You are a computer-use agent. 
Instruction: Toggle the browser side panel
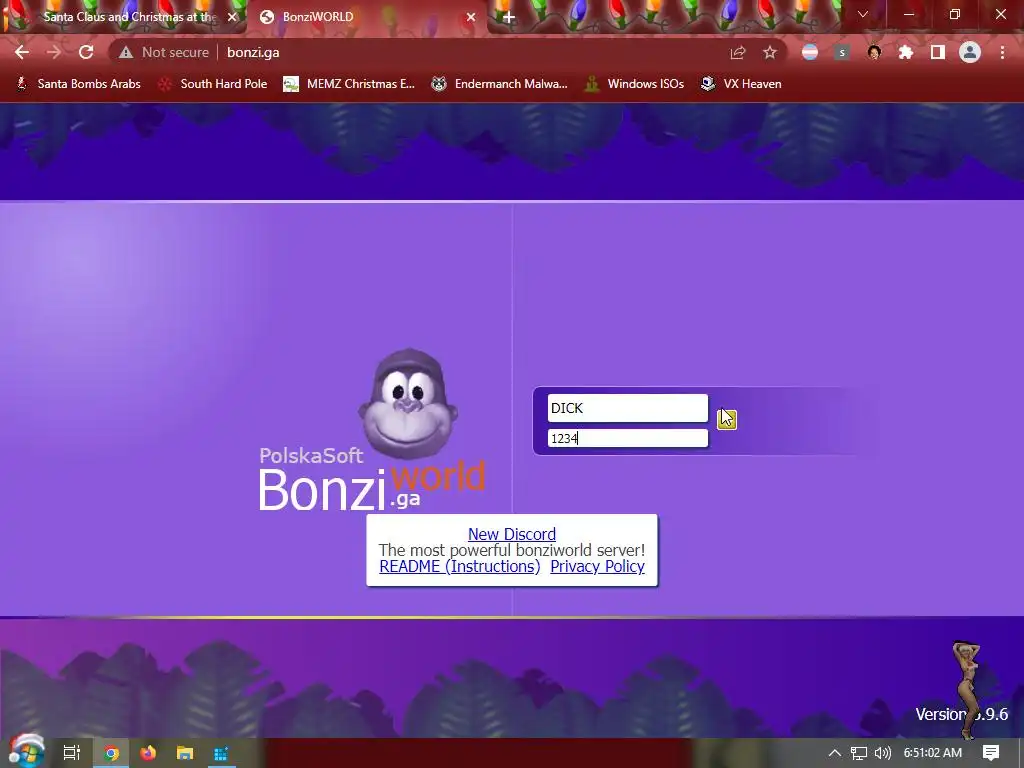tap(938, 52)
